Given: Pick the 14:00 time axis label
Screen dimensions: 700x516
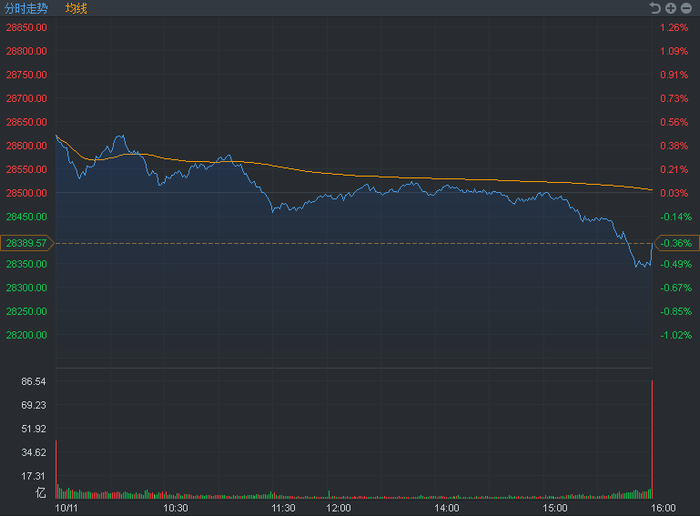Looking at the screenshot, I should tap(446, 508).
